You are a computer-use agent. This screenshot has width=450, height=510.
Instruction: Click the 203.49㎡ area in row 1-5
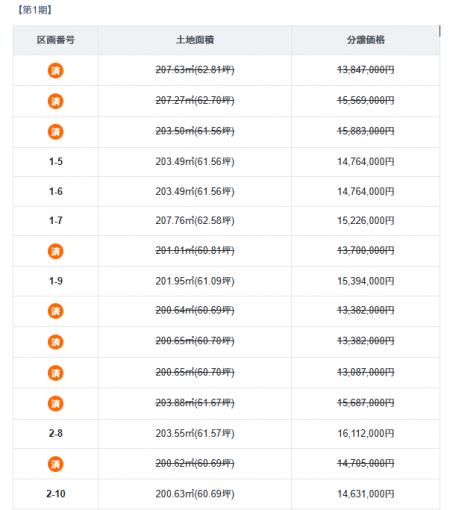point(195,162)
